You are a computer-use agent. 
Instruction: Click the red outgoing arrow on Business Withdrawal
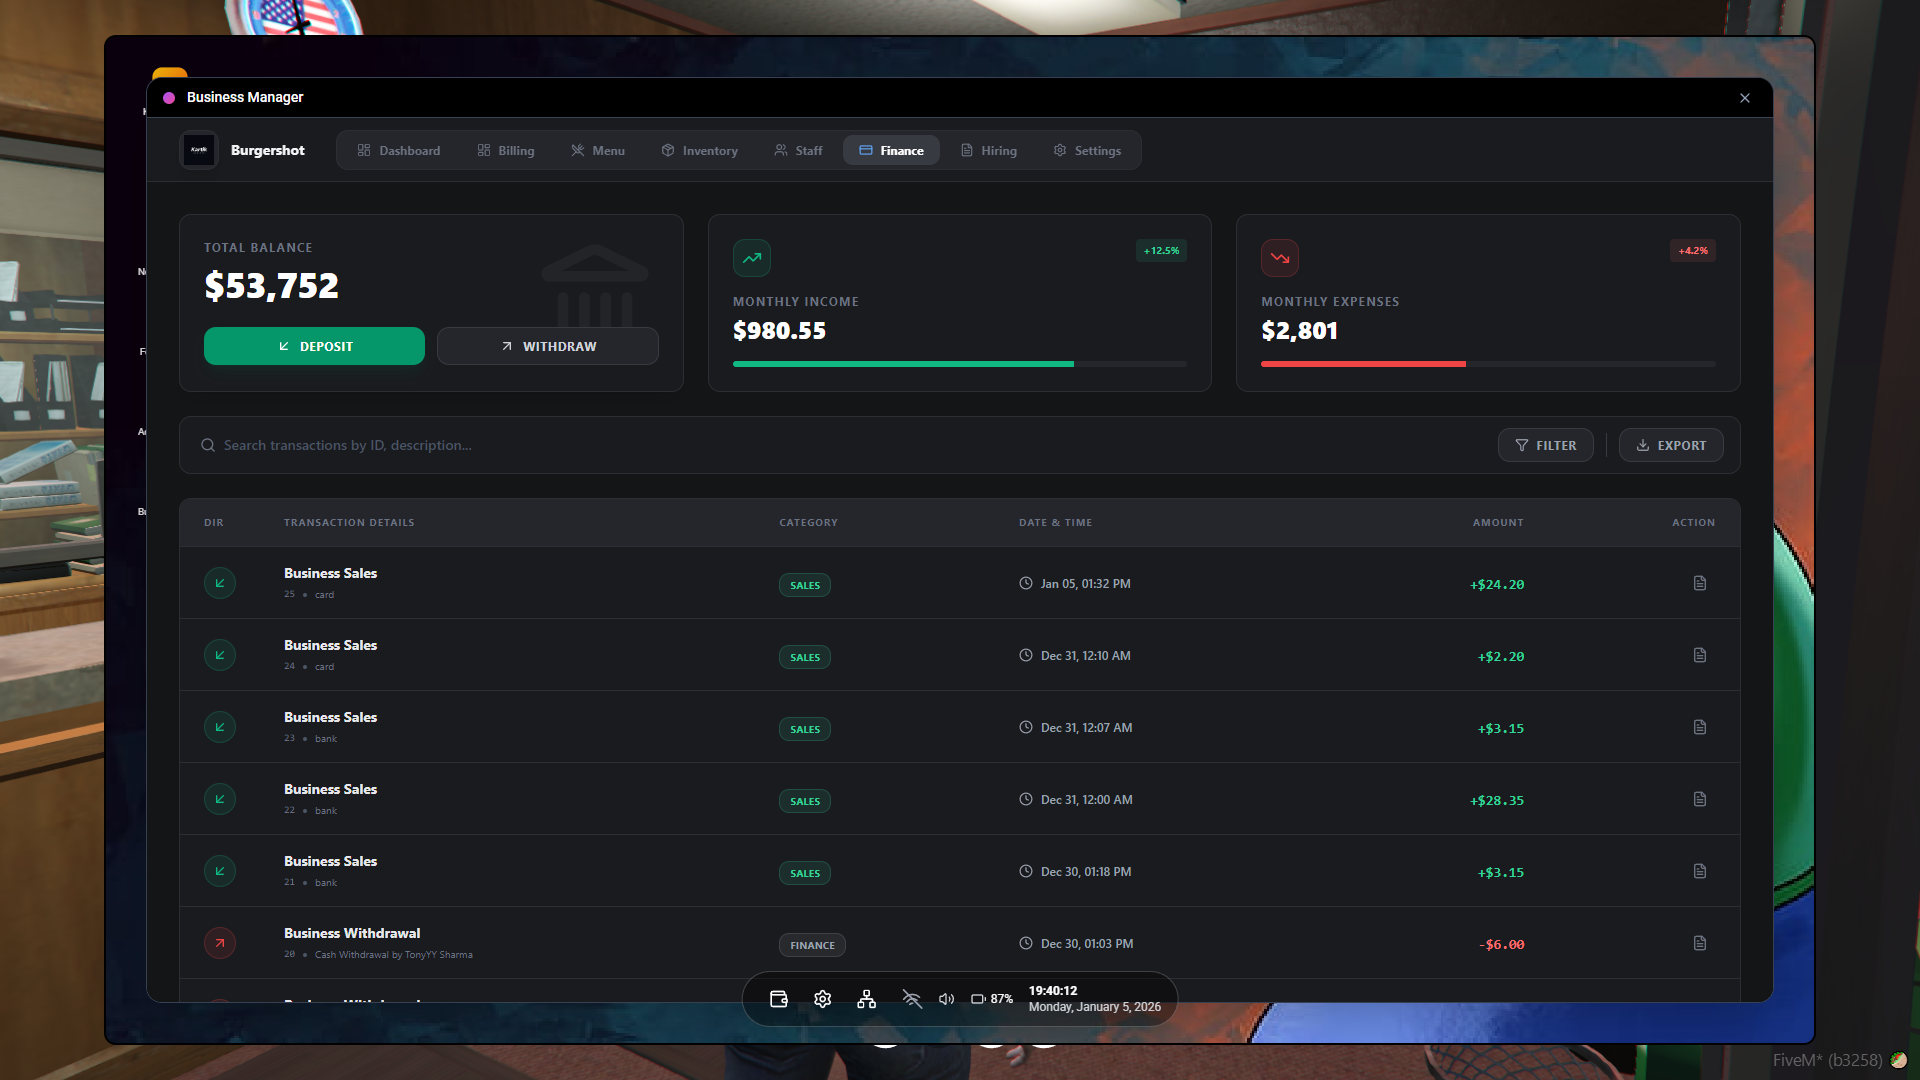point(220,943)
